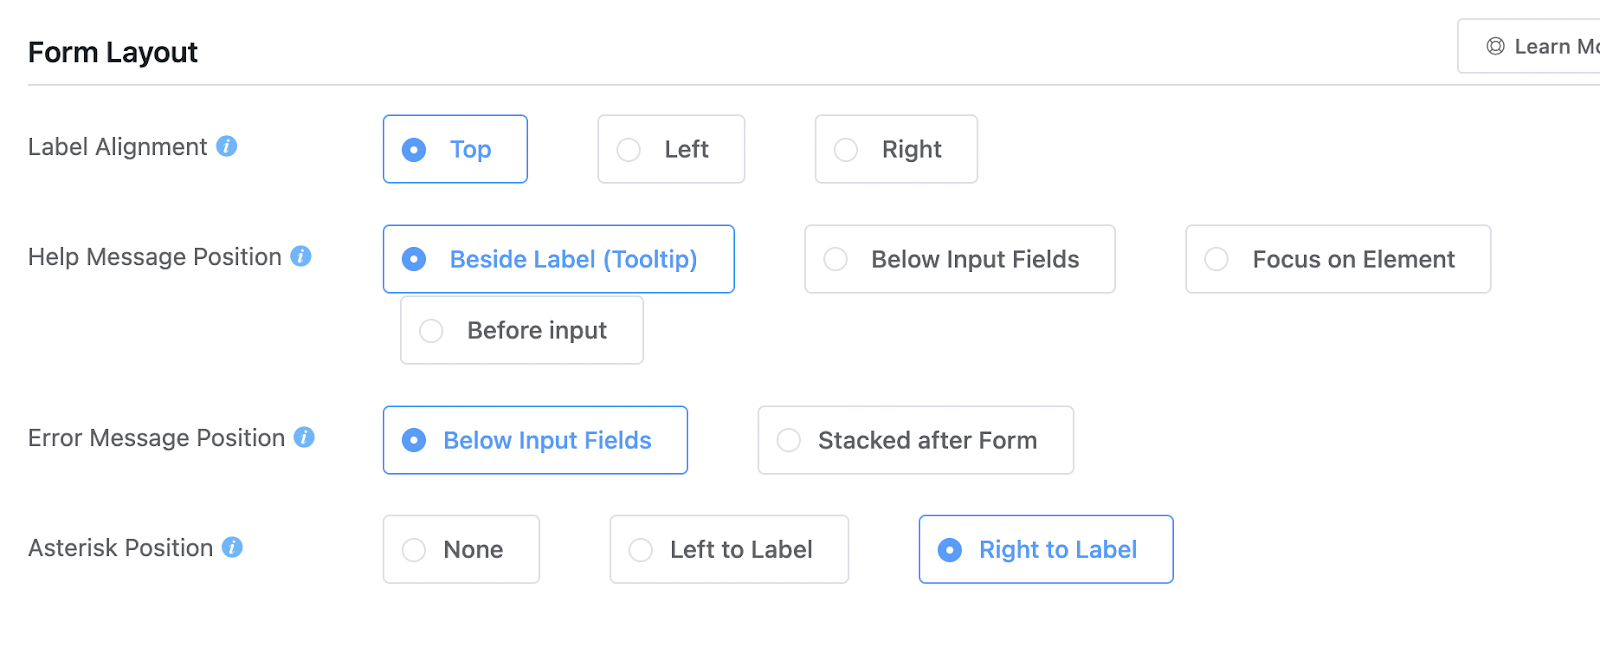The image size is (1600, 648).
Task: Select Right to Label asterisk position
Action: [x=1045, y=549]
